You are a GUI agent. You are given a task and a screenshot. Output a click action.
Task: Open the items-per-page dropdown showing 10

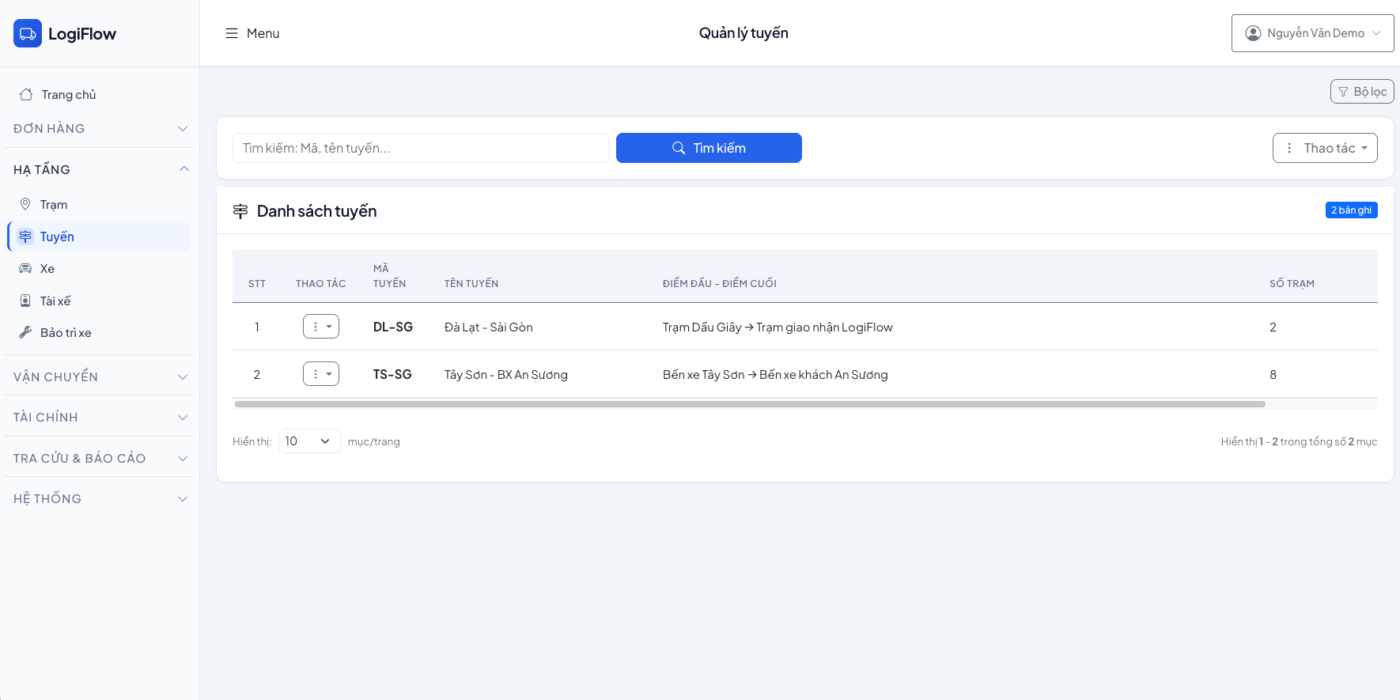(309, 441)
